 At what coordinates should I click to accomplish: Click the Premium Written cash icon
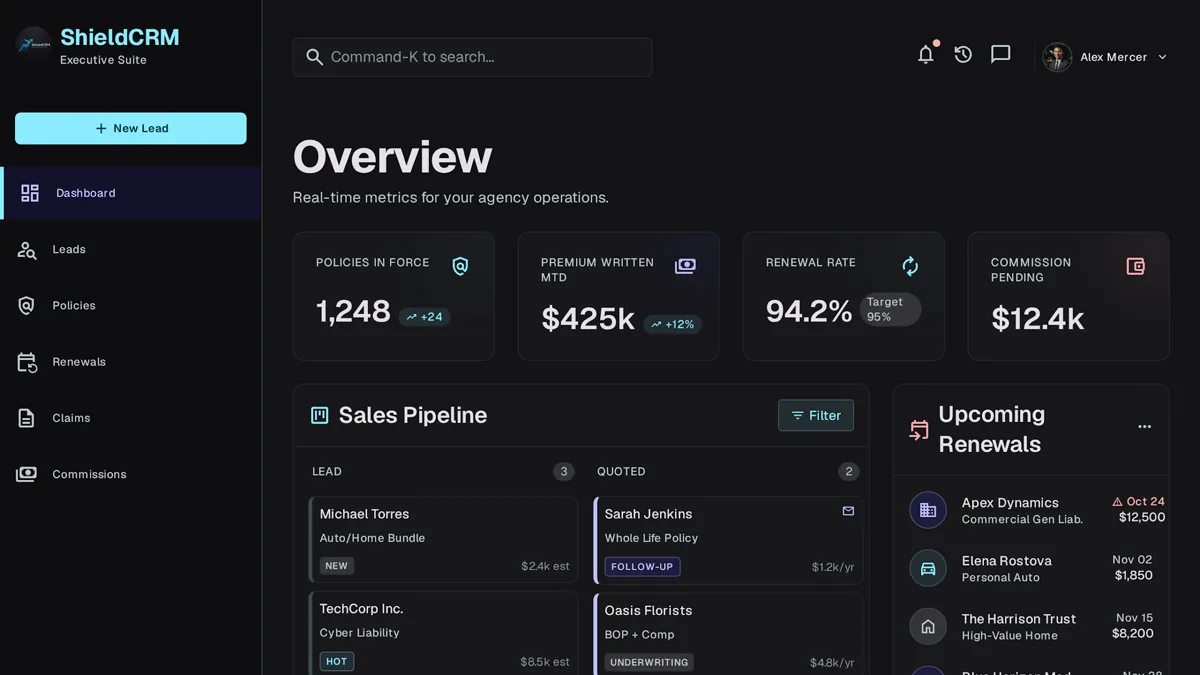click(x=685, y=266)
